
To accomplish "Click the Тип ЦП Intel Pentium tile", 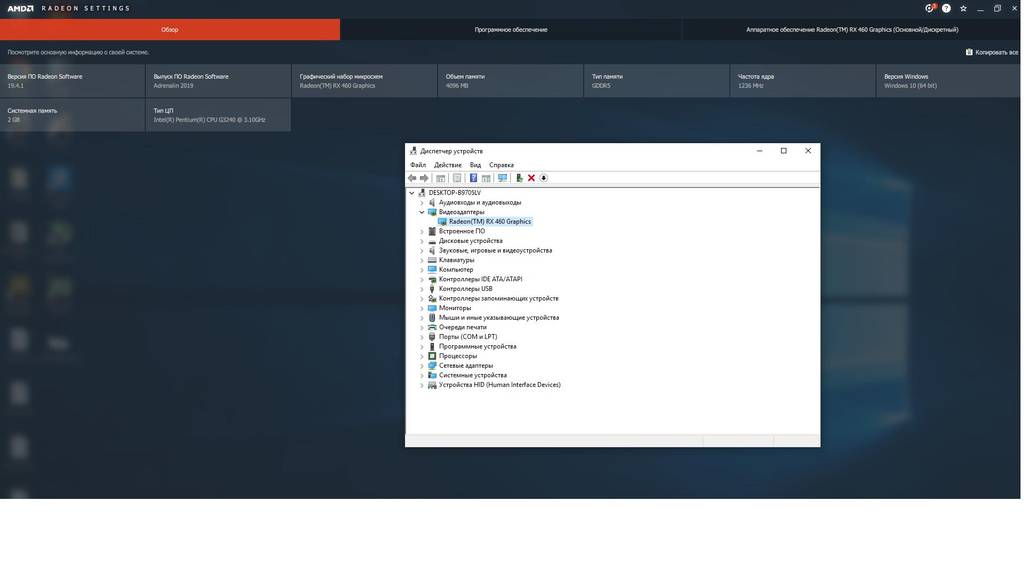I will [218, 115].
